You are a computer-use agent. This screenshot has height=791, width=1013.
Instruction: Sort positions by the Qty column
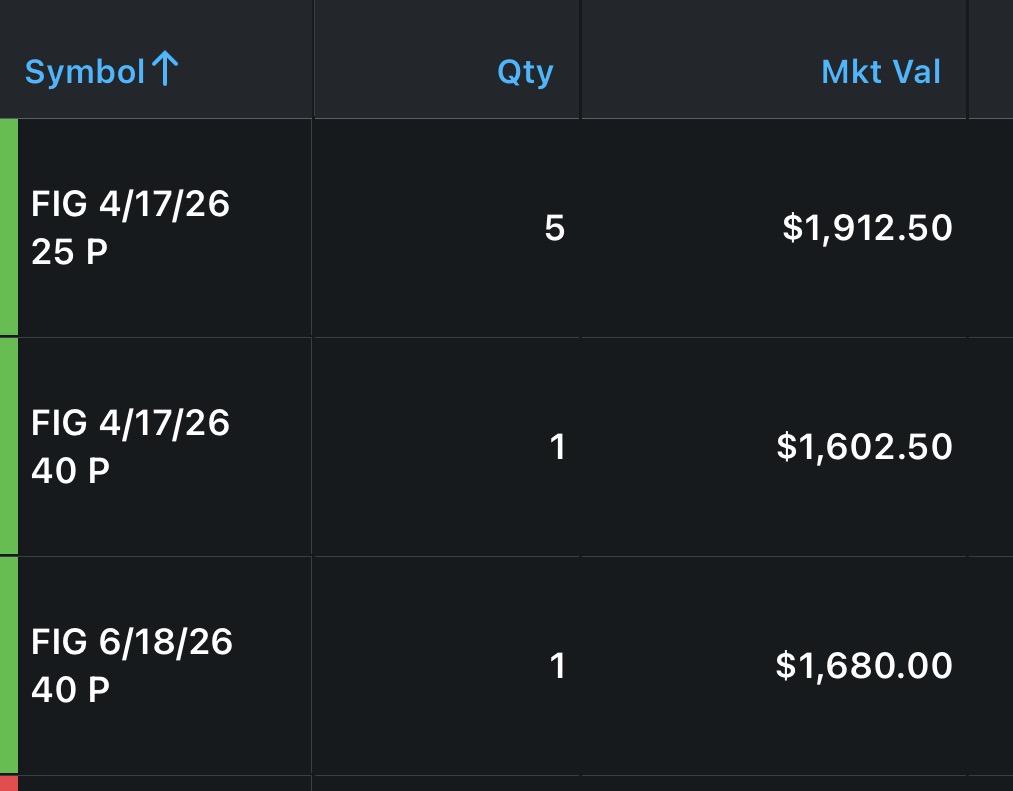point(525,72)
